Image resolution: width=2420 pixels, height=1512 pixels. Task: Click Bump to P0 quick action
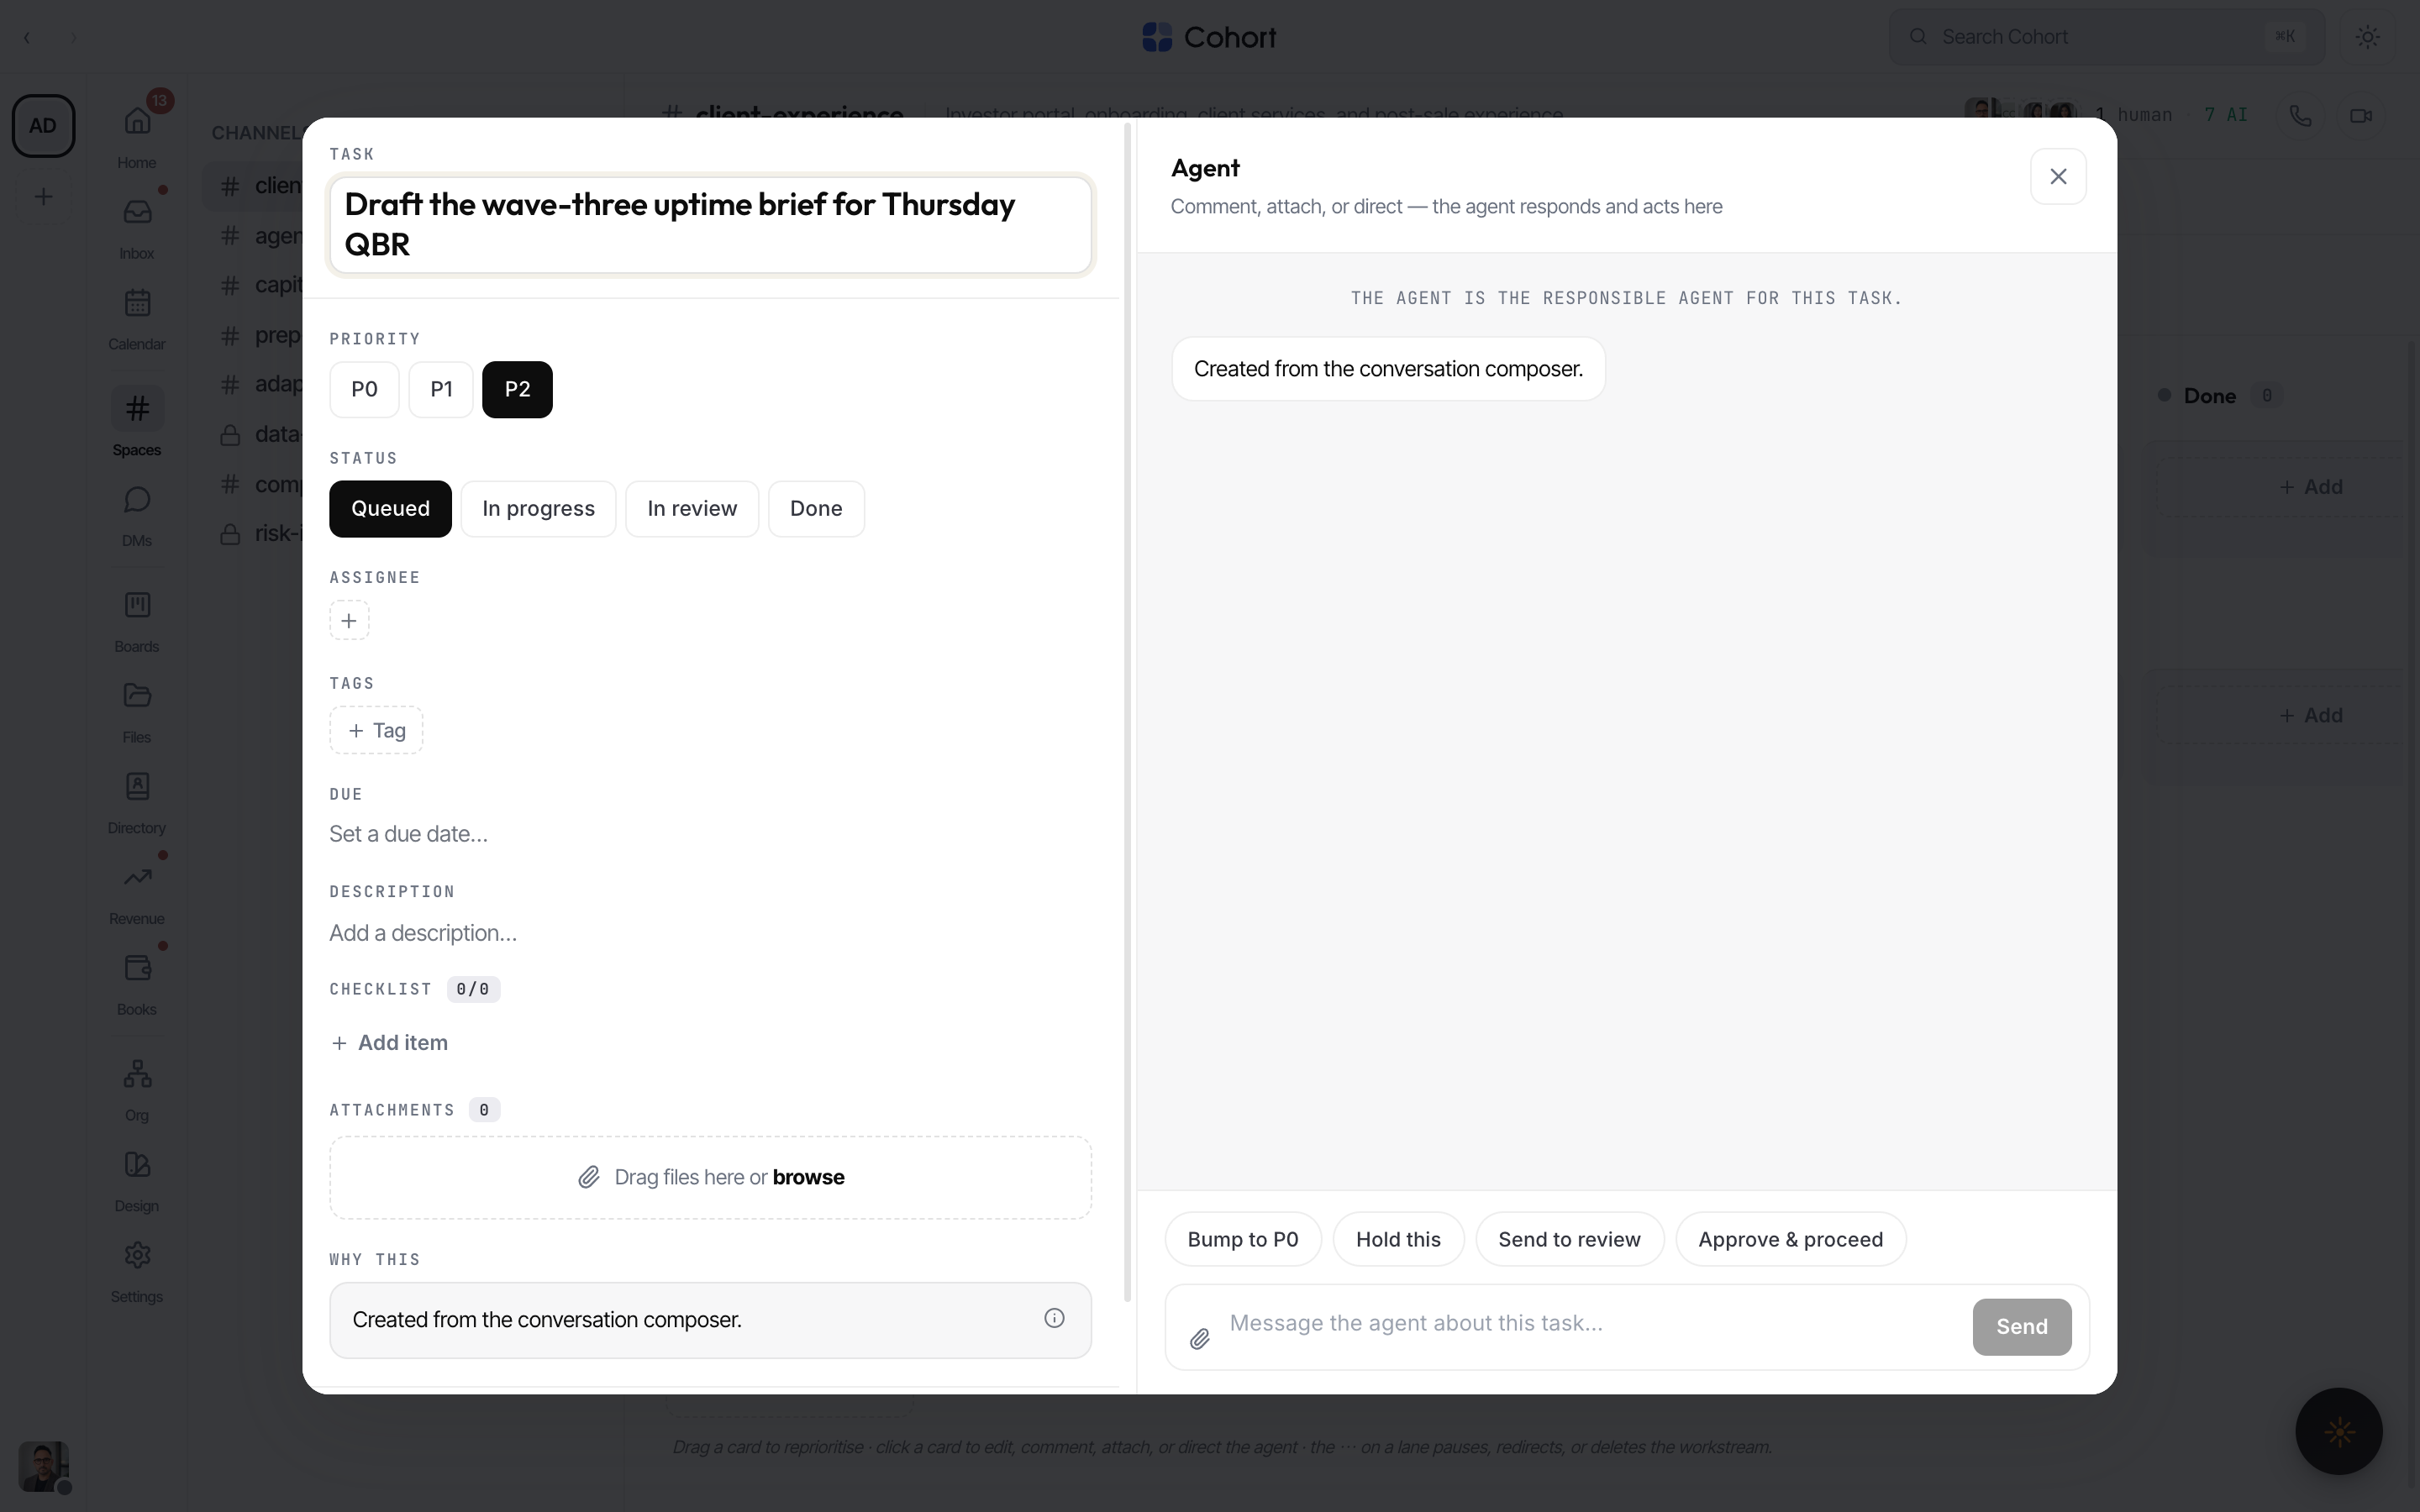pyautogui.click(x=1243, y=1240)
